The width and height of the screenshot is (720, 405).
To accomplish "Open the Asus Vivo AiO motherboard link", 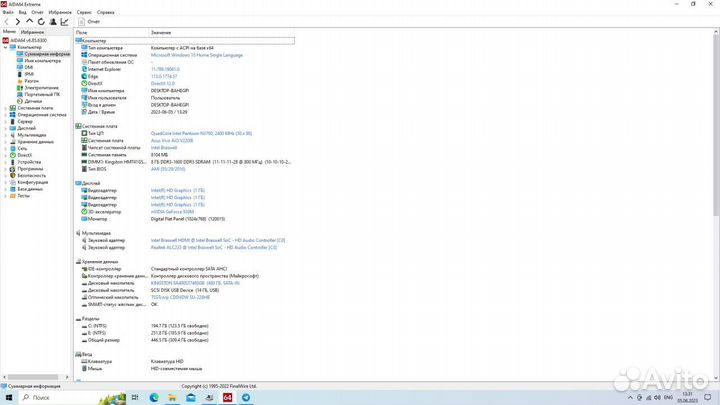I will (172, 141).
